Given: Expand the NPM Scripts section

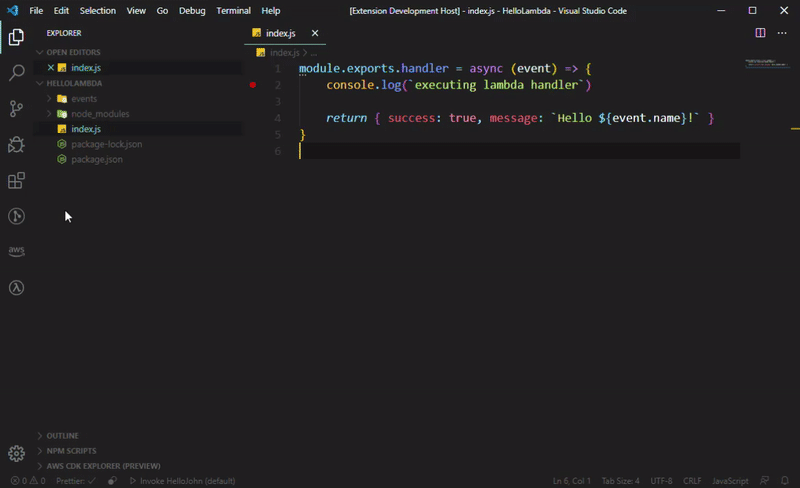Looking at the screenshot, I should click(x=40, y=451).
